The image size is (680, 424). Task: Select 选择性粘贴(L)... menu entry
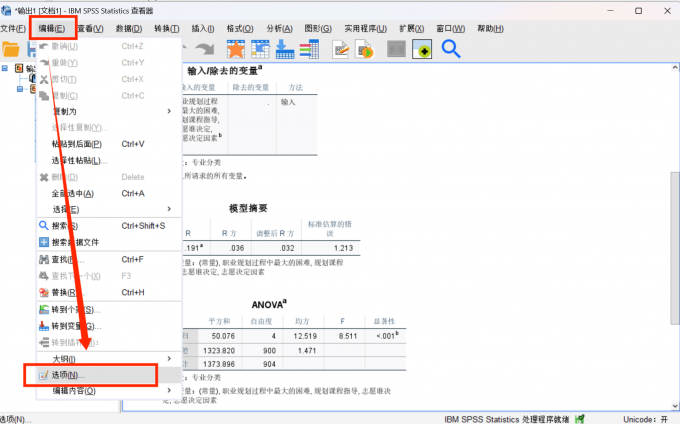109,160
